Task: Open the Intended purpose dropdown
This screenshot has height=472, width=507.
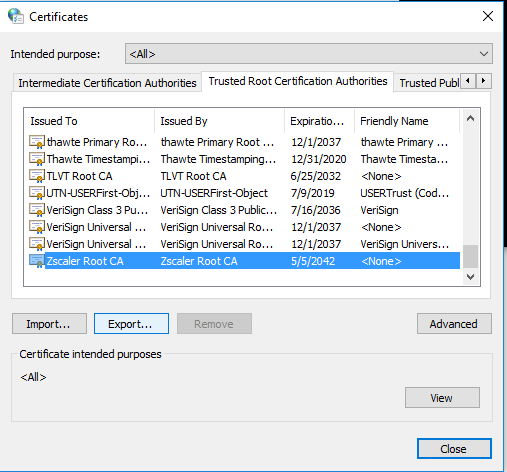Action: coord(309,54)
